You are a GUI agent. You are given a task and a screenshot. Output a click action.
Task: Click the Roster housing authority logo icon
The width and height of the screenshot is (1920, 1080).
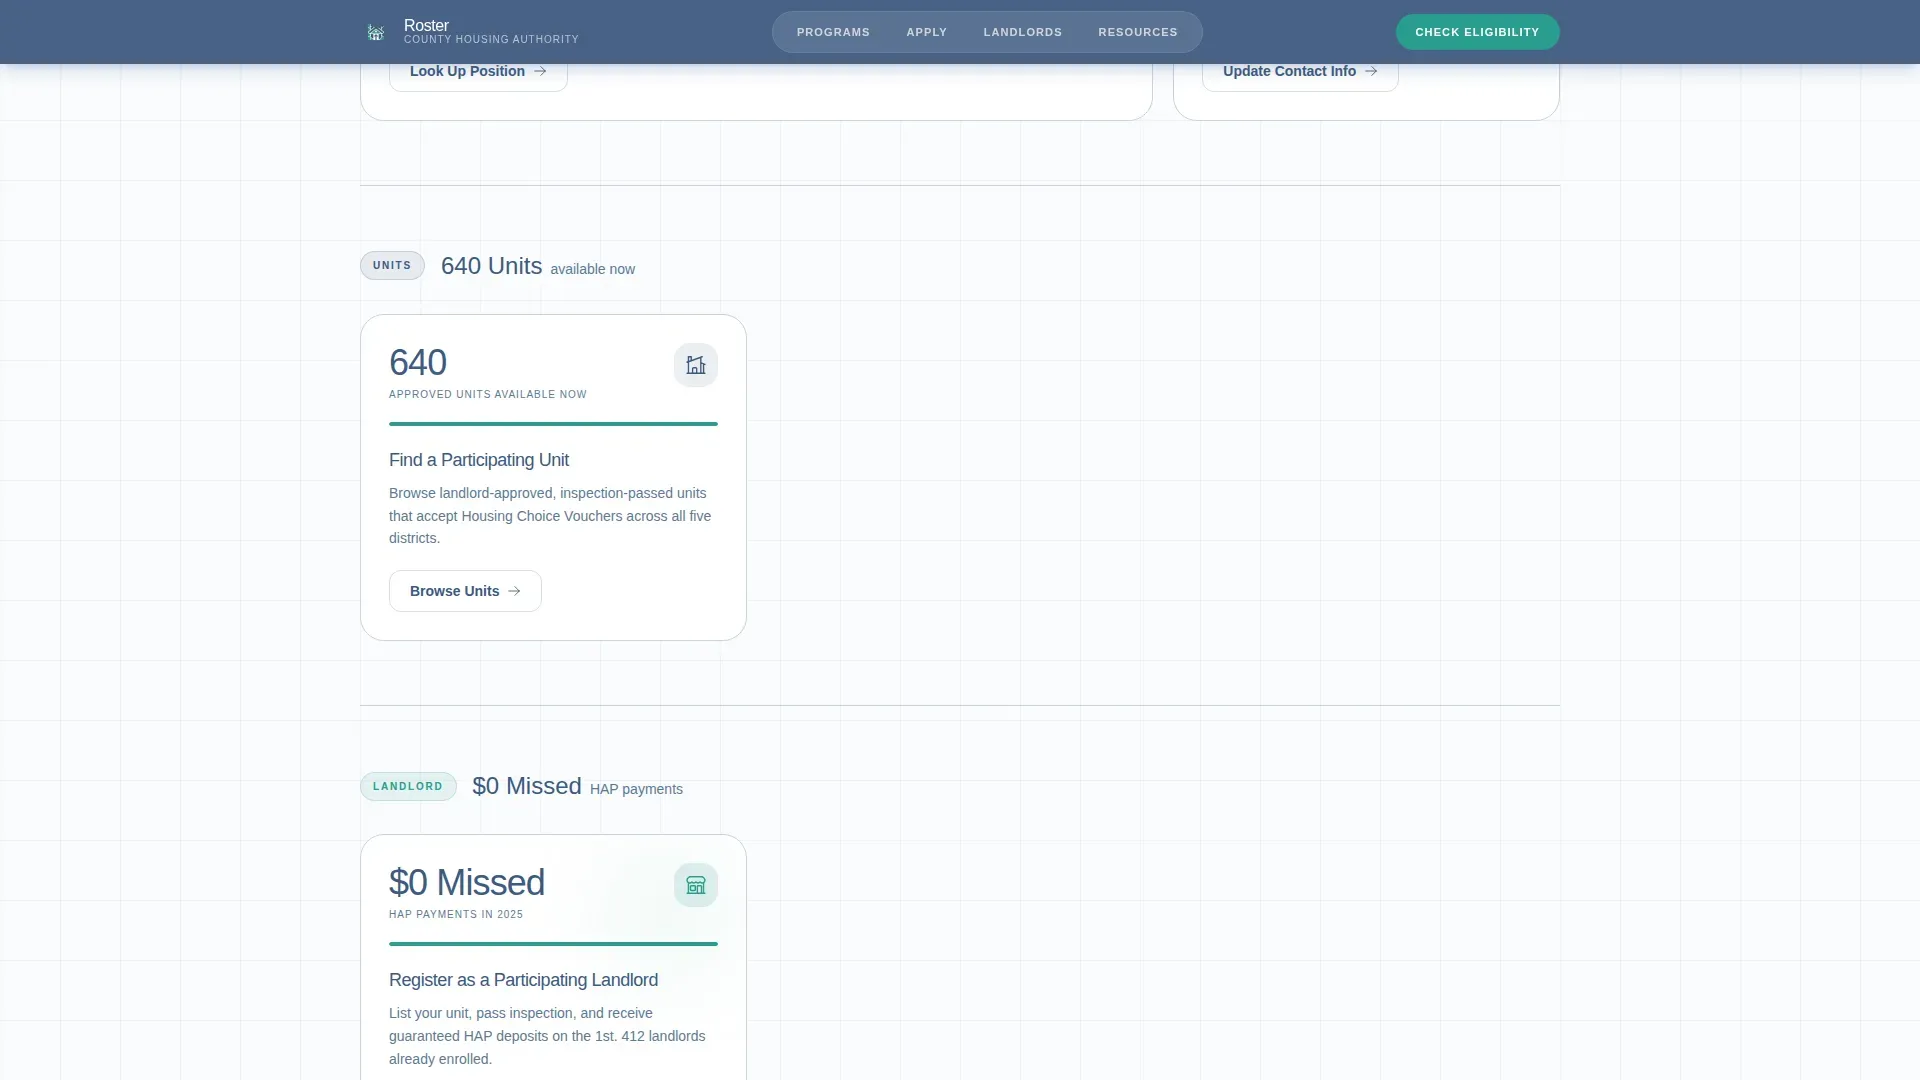tap(376, 32)
